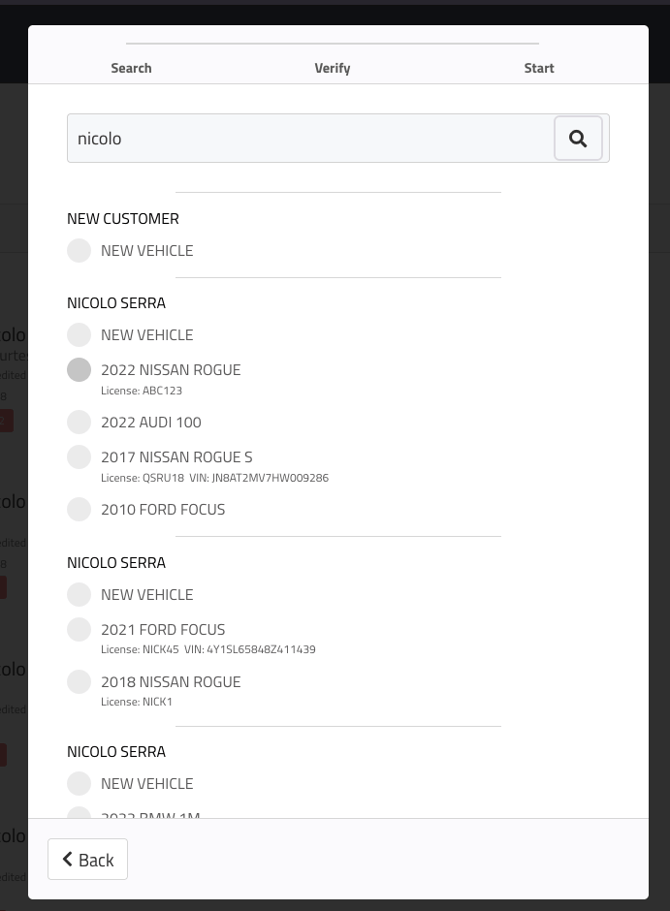Viewport: 670px width, 911px height.
Task: Go to the Start step tab
Action: pyautogui.click(x=539, y=68)
